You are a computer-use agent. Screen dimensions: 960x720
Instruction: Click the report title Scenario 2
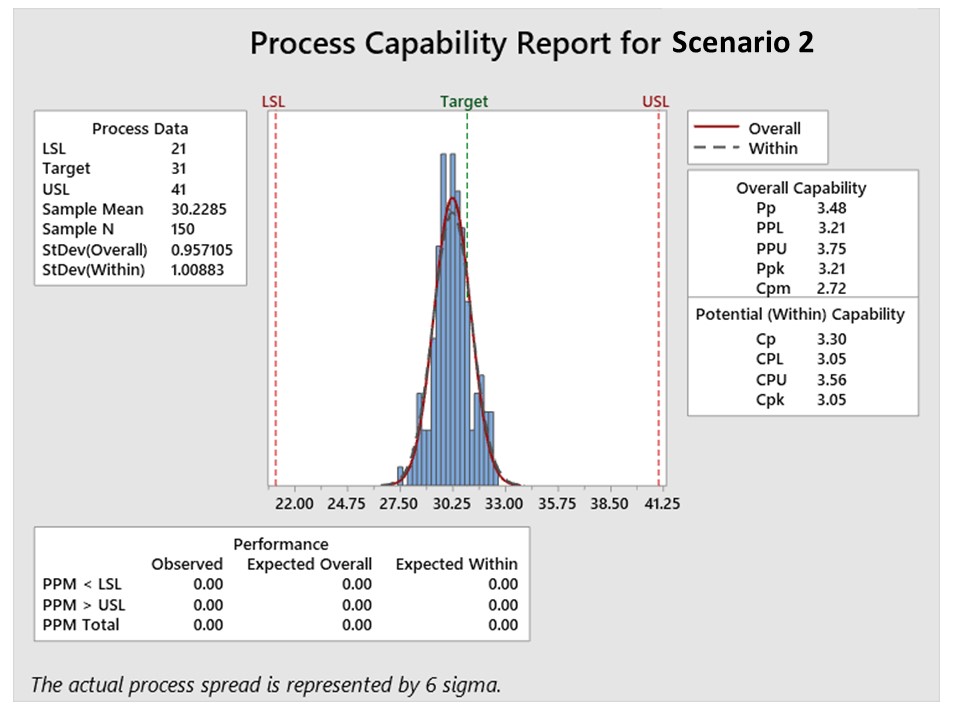[x=742, y=43]
